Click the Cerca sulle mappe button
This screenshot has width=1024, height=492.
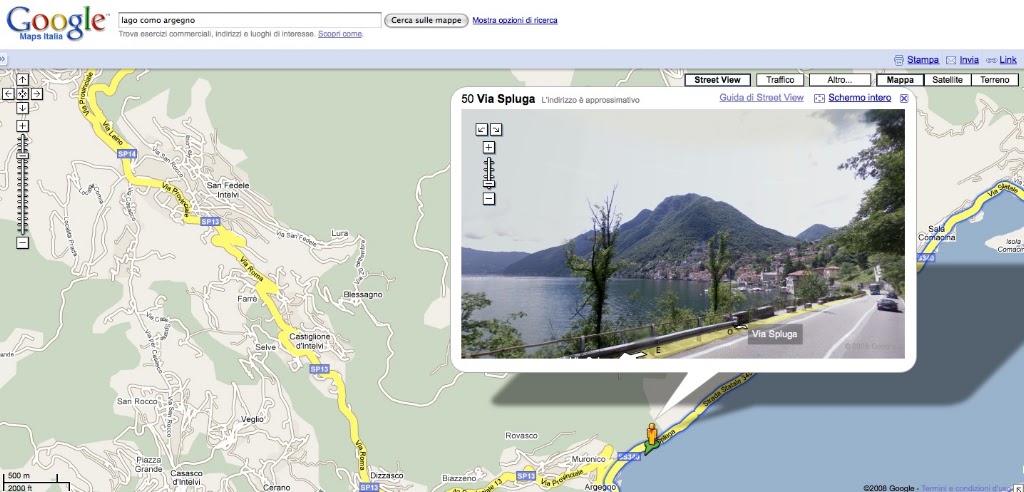[426, 20]
